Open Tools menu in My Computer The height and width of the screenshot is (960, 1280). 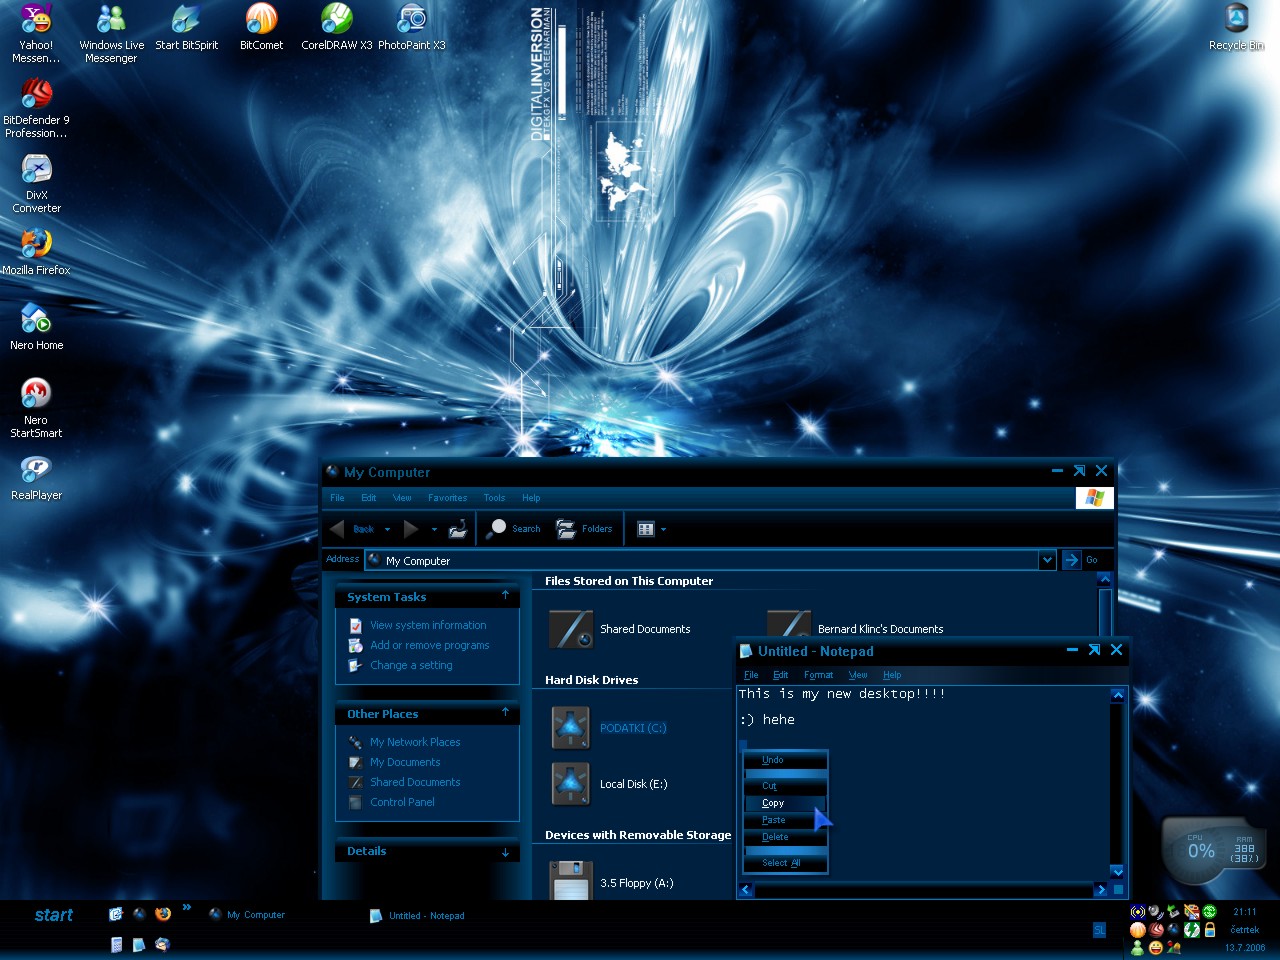coord(494,498)
